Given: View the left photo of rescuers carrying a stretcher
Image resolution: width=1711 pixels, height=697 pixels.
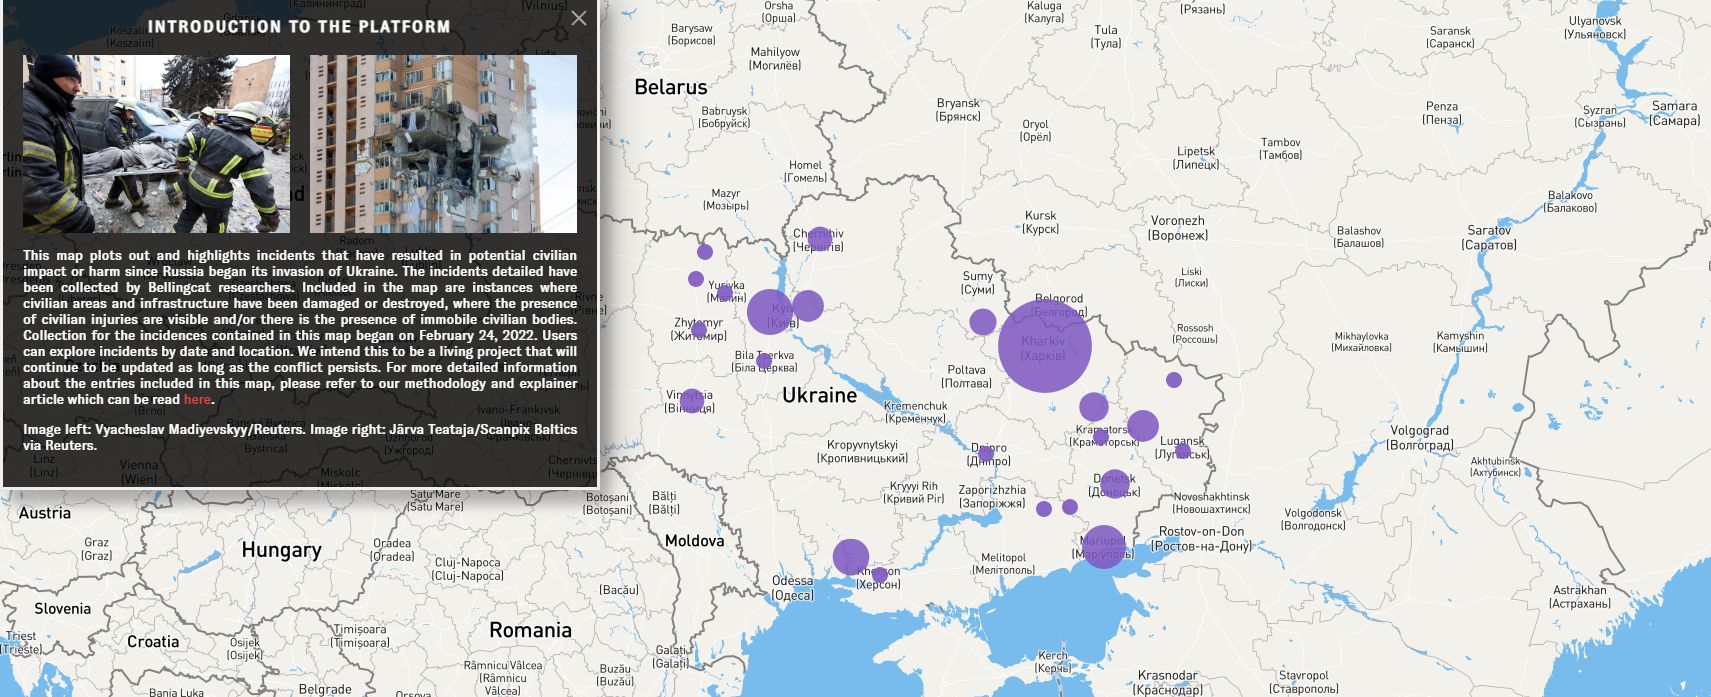Looking at the screenshot, I should [156, 144].
